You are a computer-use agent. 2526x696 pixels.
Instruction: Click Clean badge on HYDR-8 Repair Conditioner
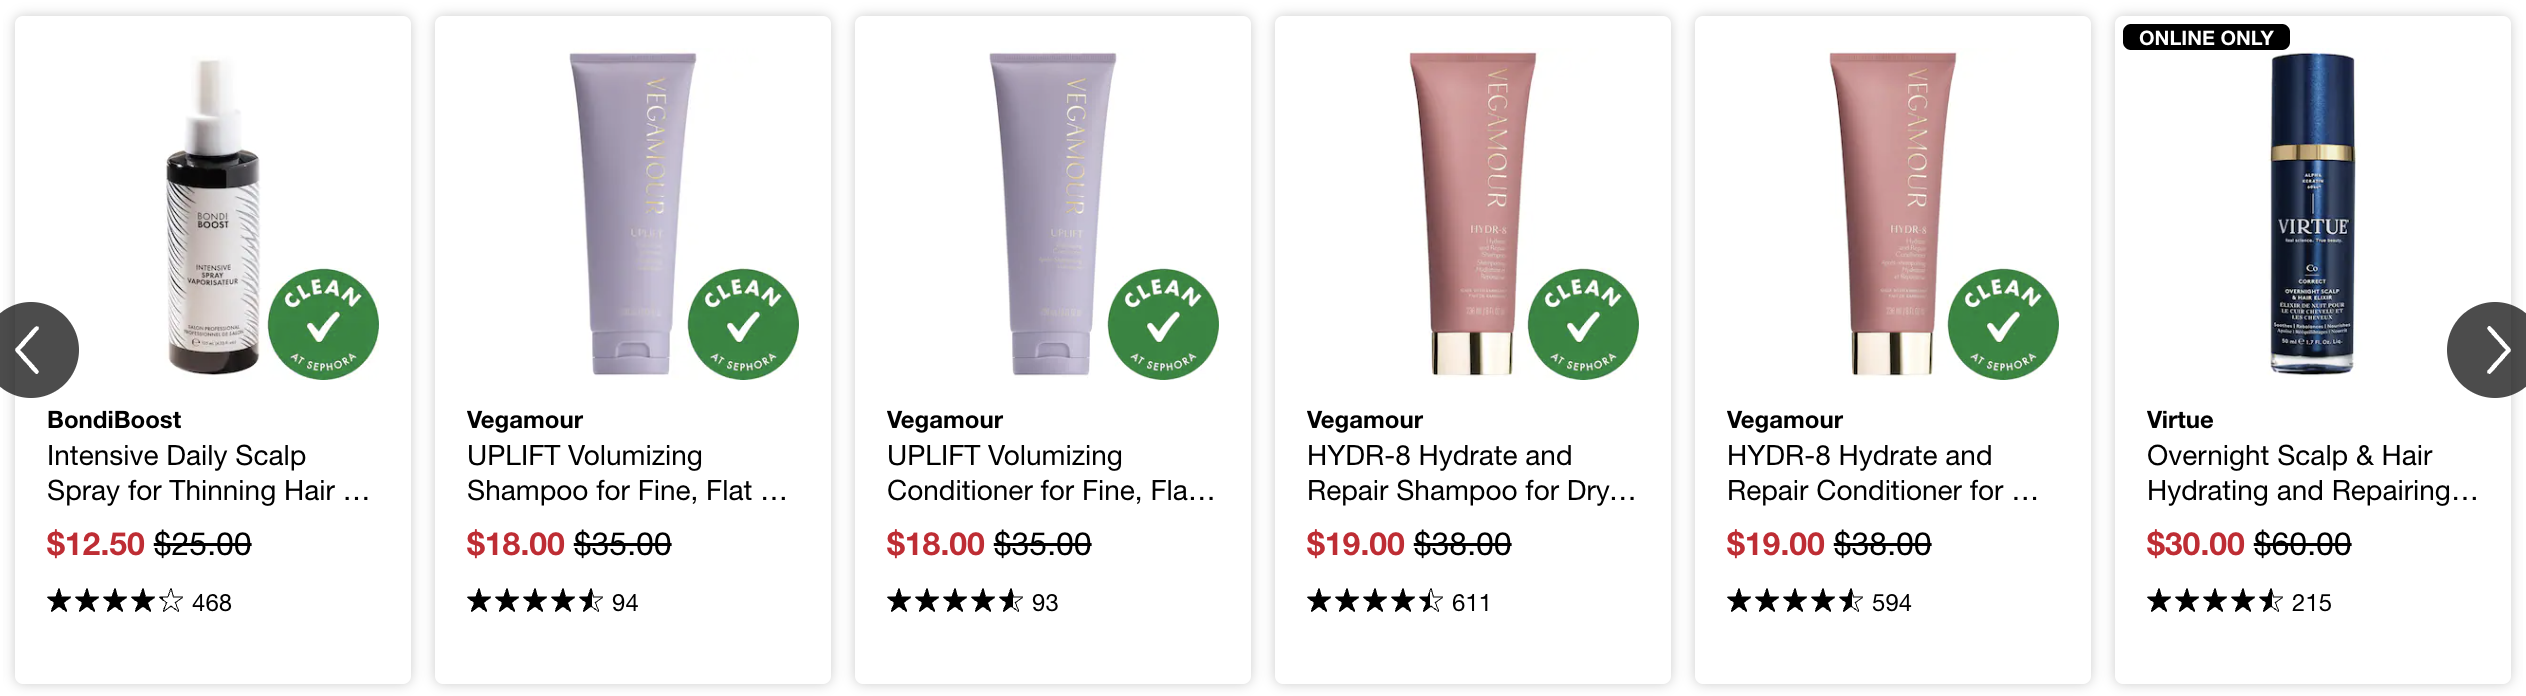click(2003, 324)
